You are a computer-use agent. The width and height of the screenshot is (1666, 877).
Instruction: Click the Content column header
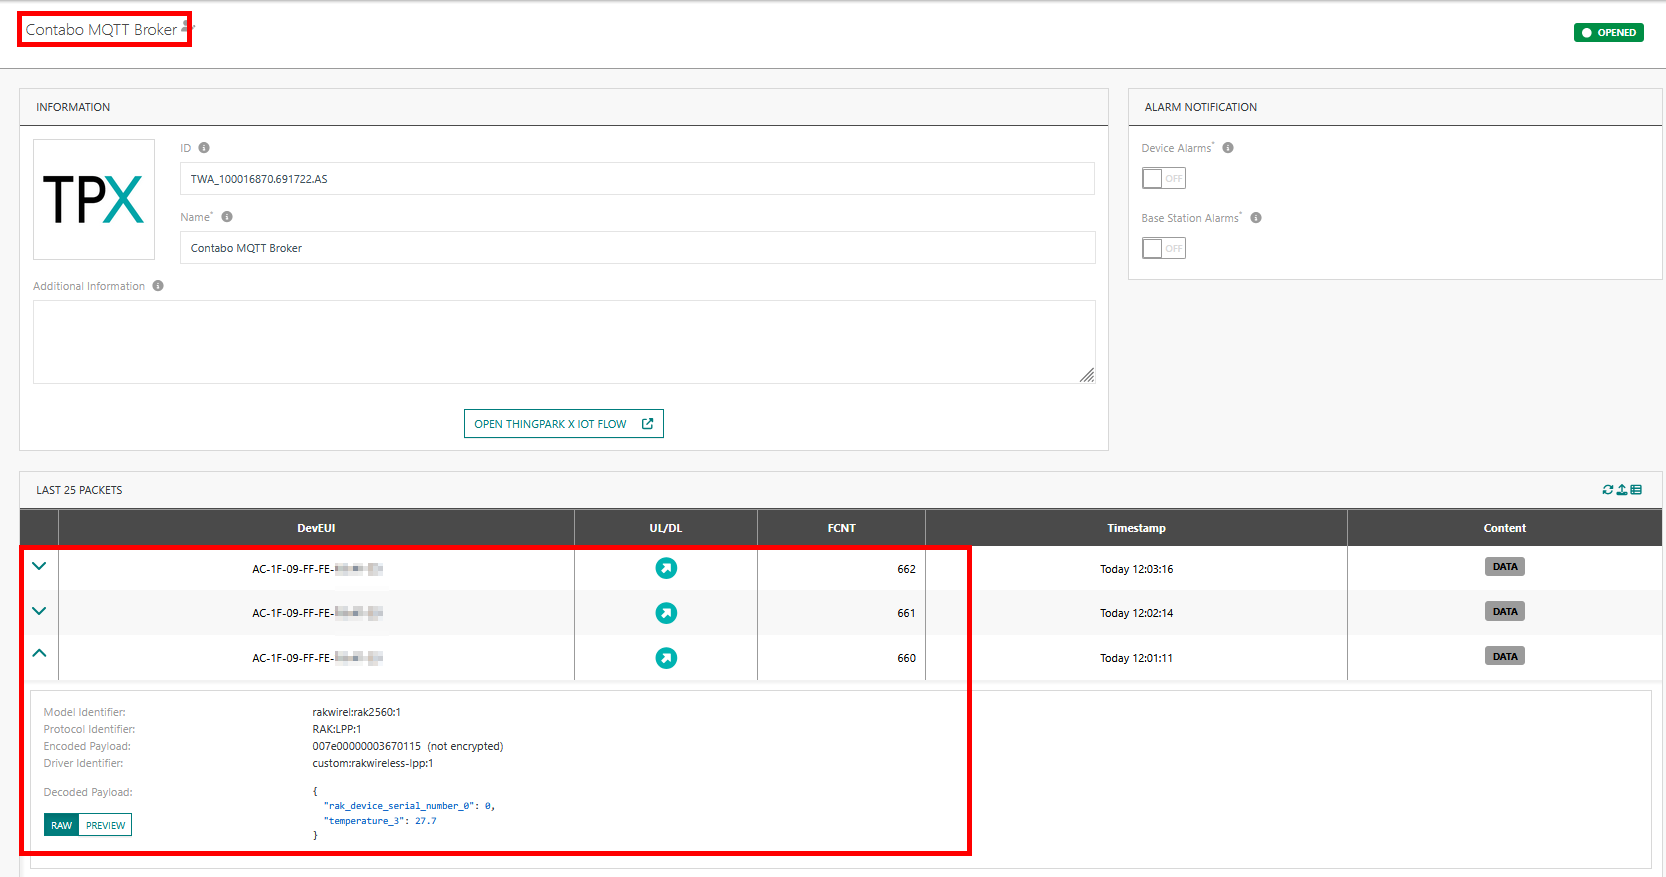[x=1505, y=528]
